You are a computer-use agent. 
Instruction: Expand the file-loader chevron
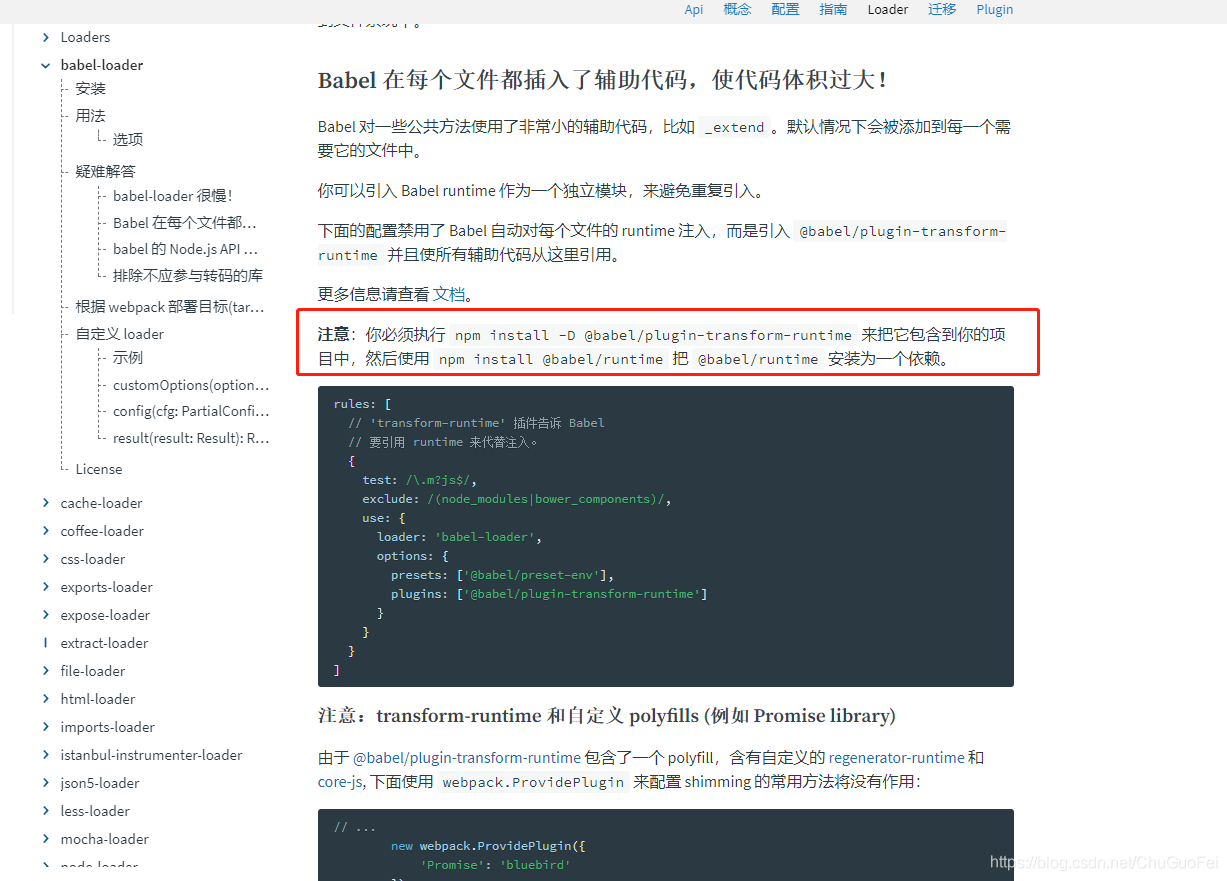tap(46, 671)
